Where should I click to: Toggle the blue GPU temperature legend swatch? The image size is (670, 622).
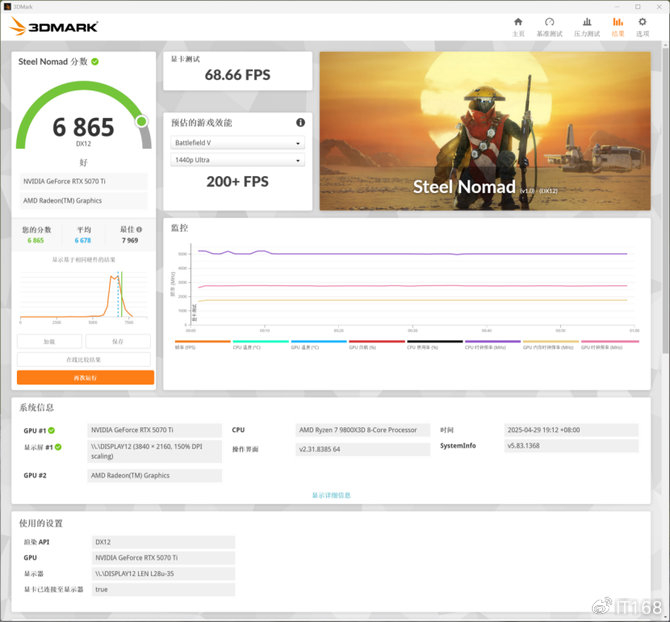coord(319,341)
